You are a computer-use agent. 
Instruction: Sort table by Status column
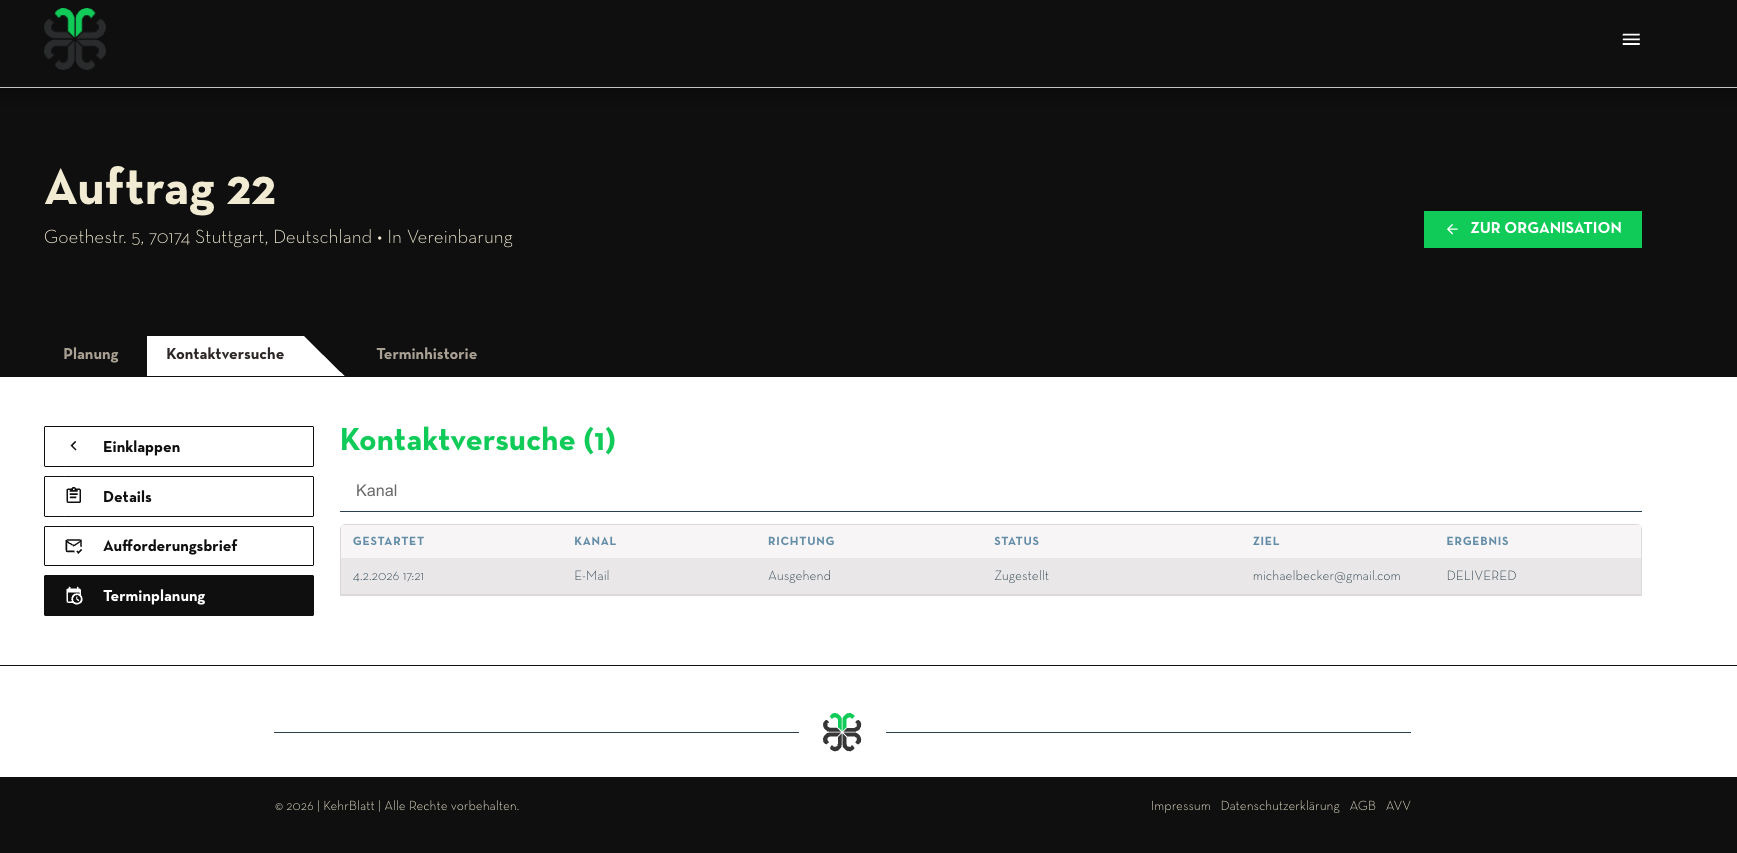point(1016,541)
